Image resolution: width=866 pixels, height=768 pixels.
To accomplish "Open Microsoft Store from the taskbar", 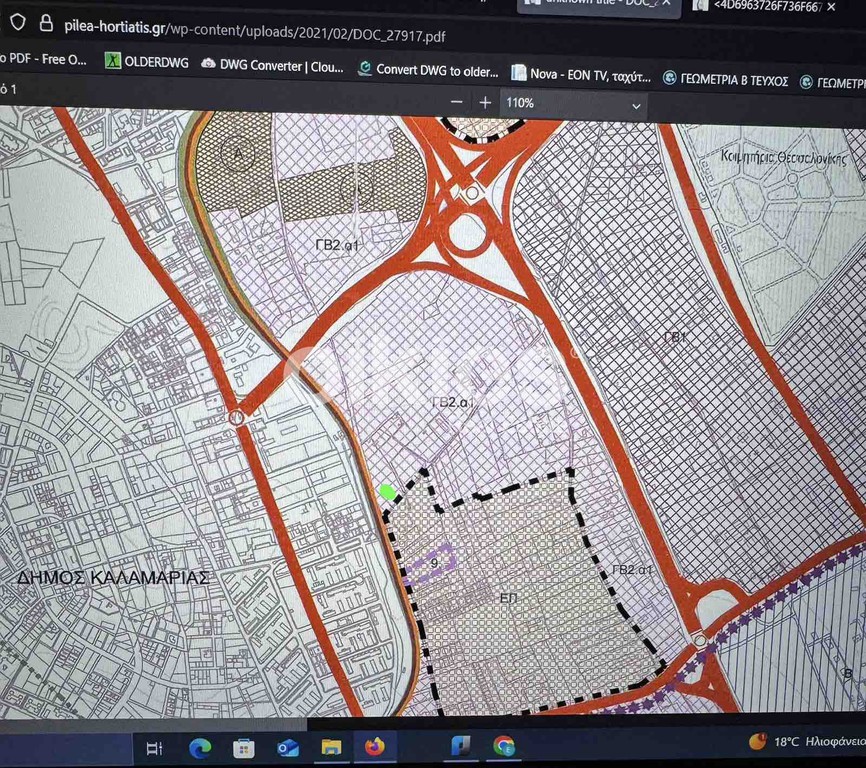I will coord(244,749).
